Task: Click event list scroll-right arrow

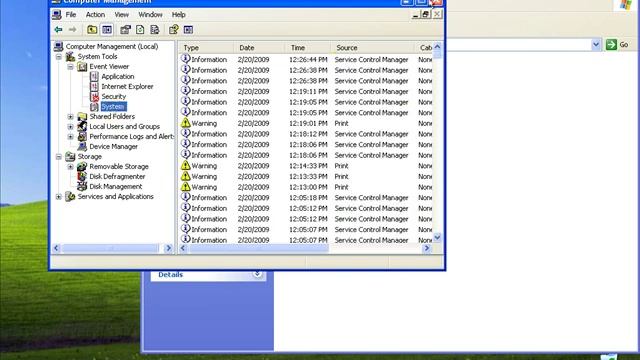Action: (x=427, y=248)
